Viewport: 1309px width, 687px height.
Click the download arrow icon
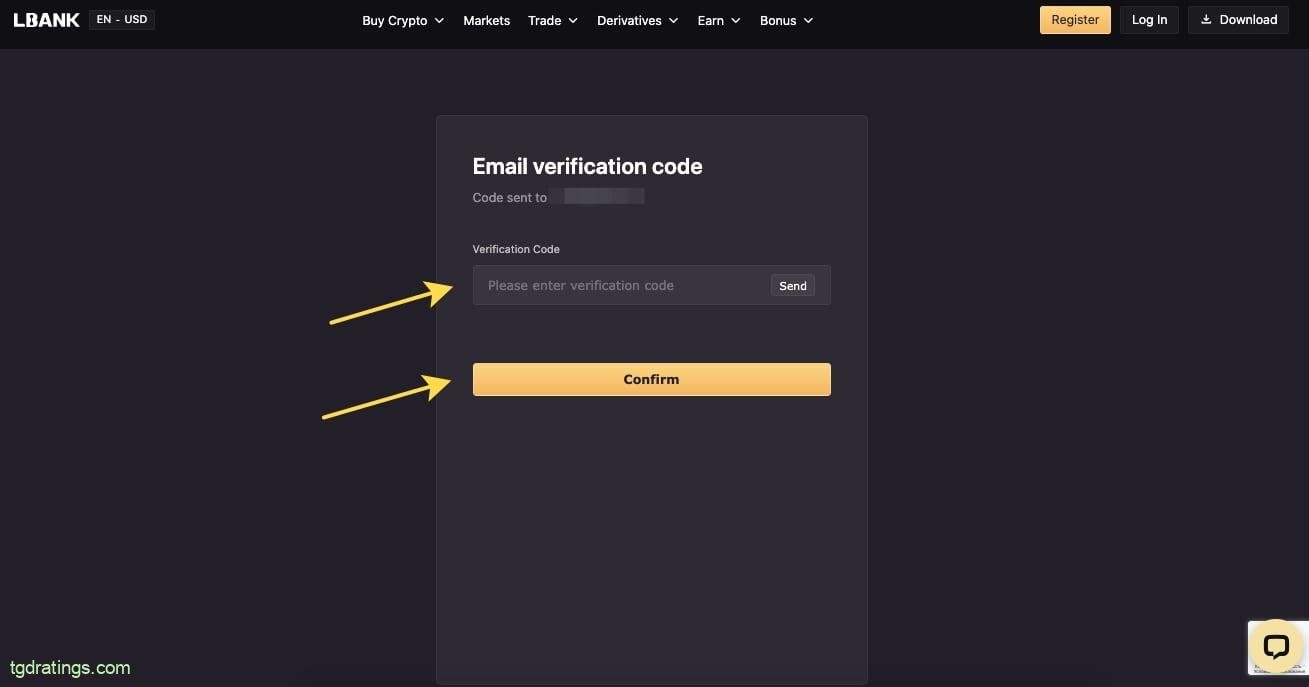[1206, 20]
